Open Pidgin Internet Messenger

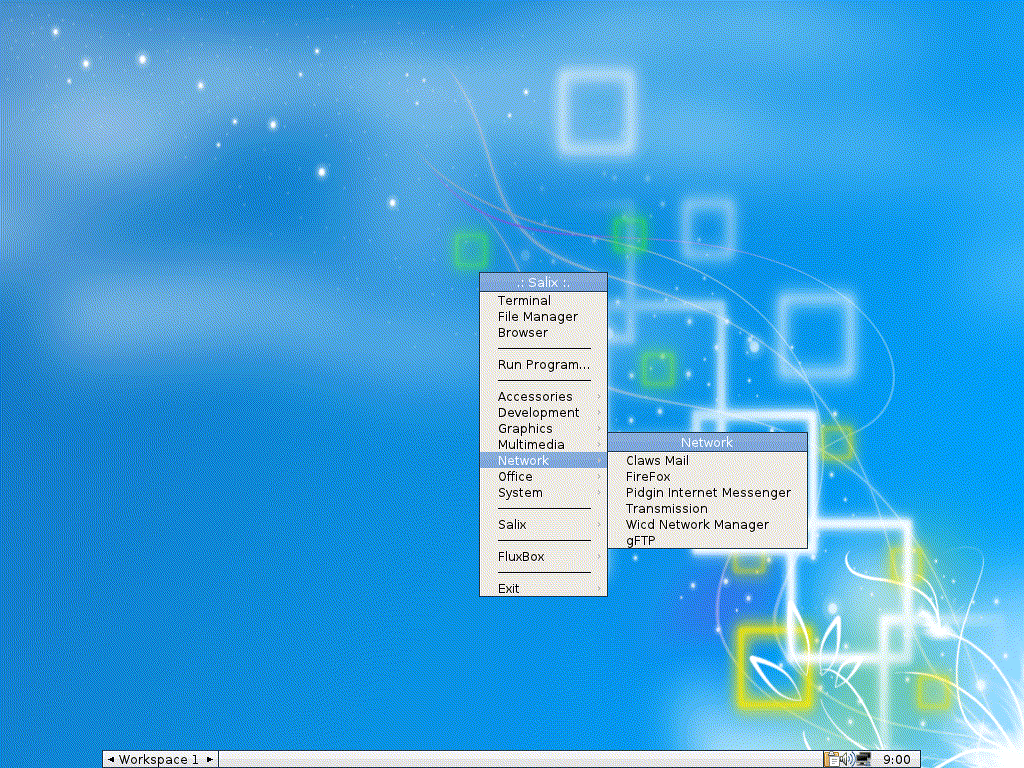[x=708, y=492]
